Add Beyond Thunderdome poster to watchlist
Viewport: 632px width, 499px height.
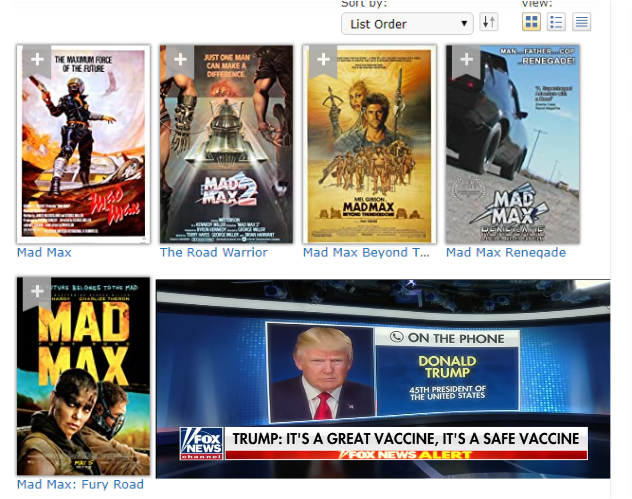point(323,60)
